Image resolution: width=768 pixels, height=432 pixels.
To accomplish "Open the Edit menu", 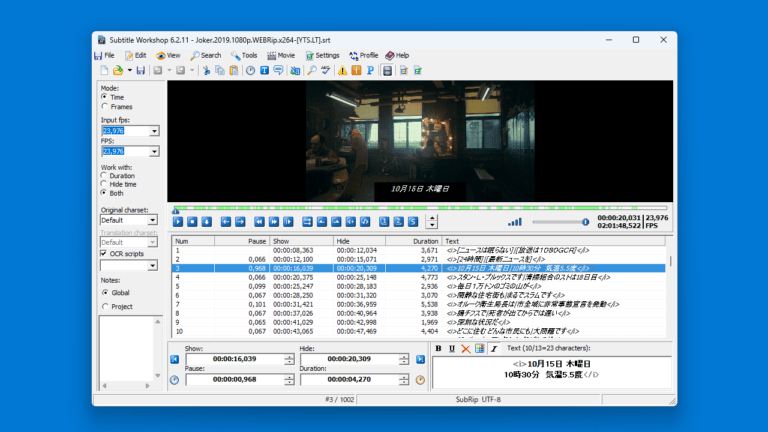I will 136,55.
